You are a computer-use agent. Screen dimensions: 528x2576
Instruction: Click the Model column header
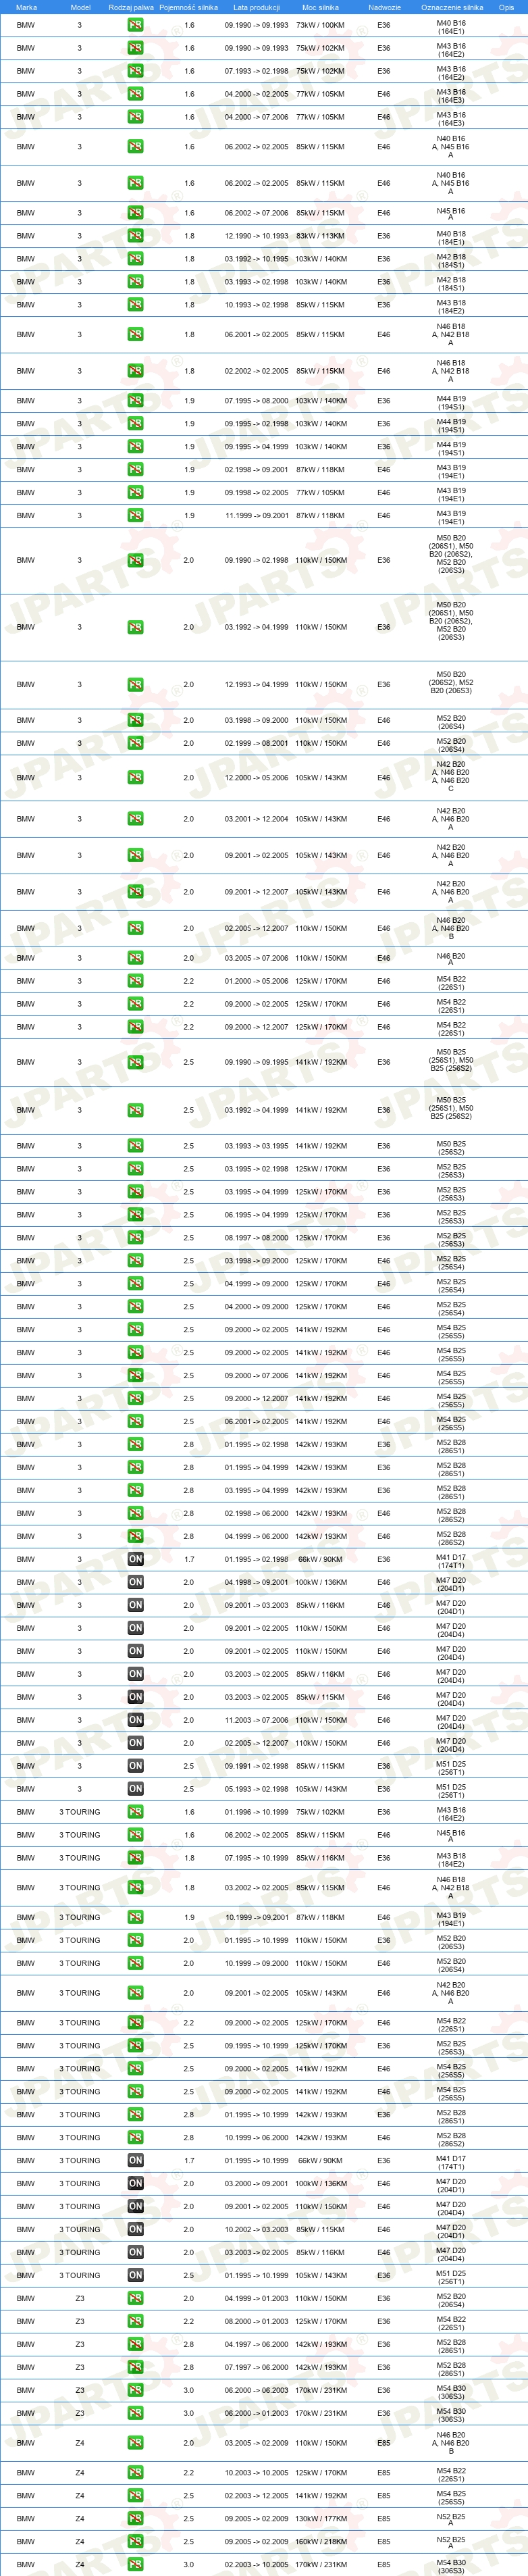(80, 7)
